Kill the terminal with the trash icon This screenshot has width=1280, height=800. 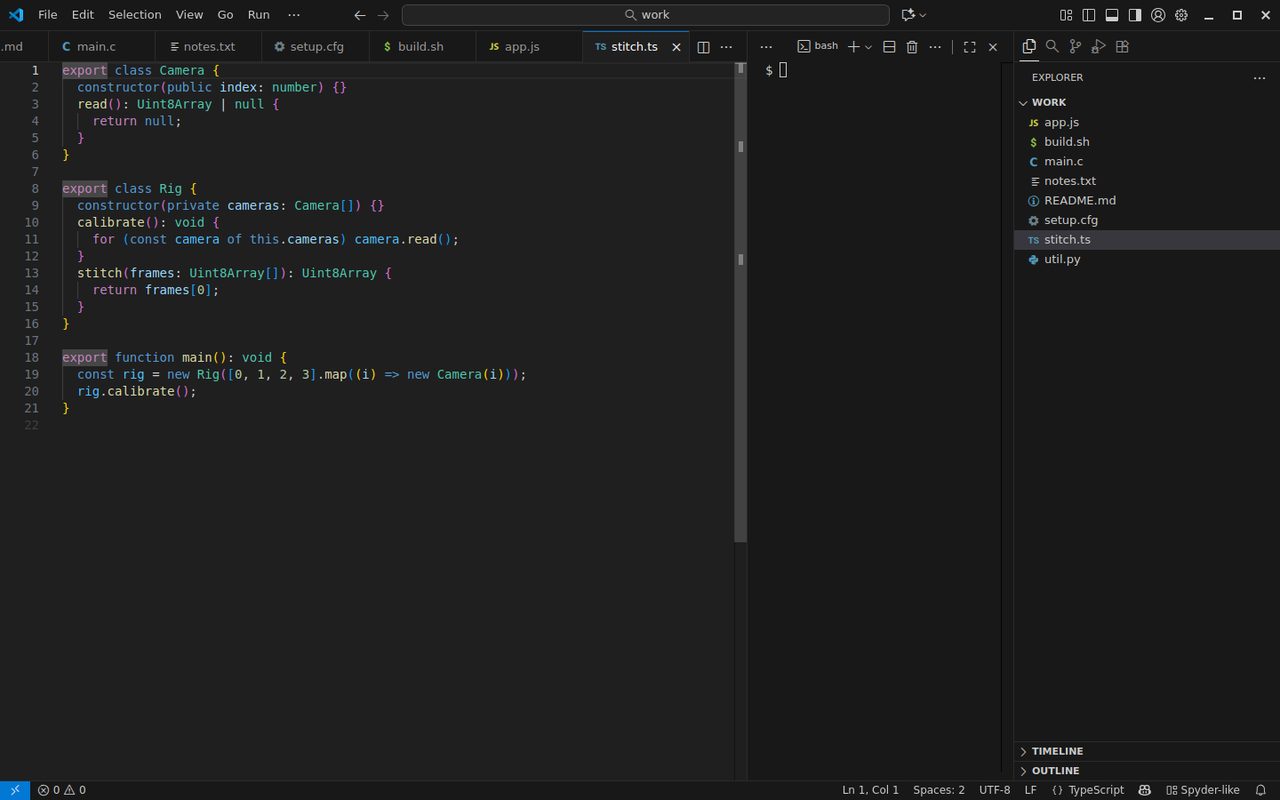pyautogui.click(x=912, y=47)
